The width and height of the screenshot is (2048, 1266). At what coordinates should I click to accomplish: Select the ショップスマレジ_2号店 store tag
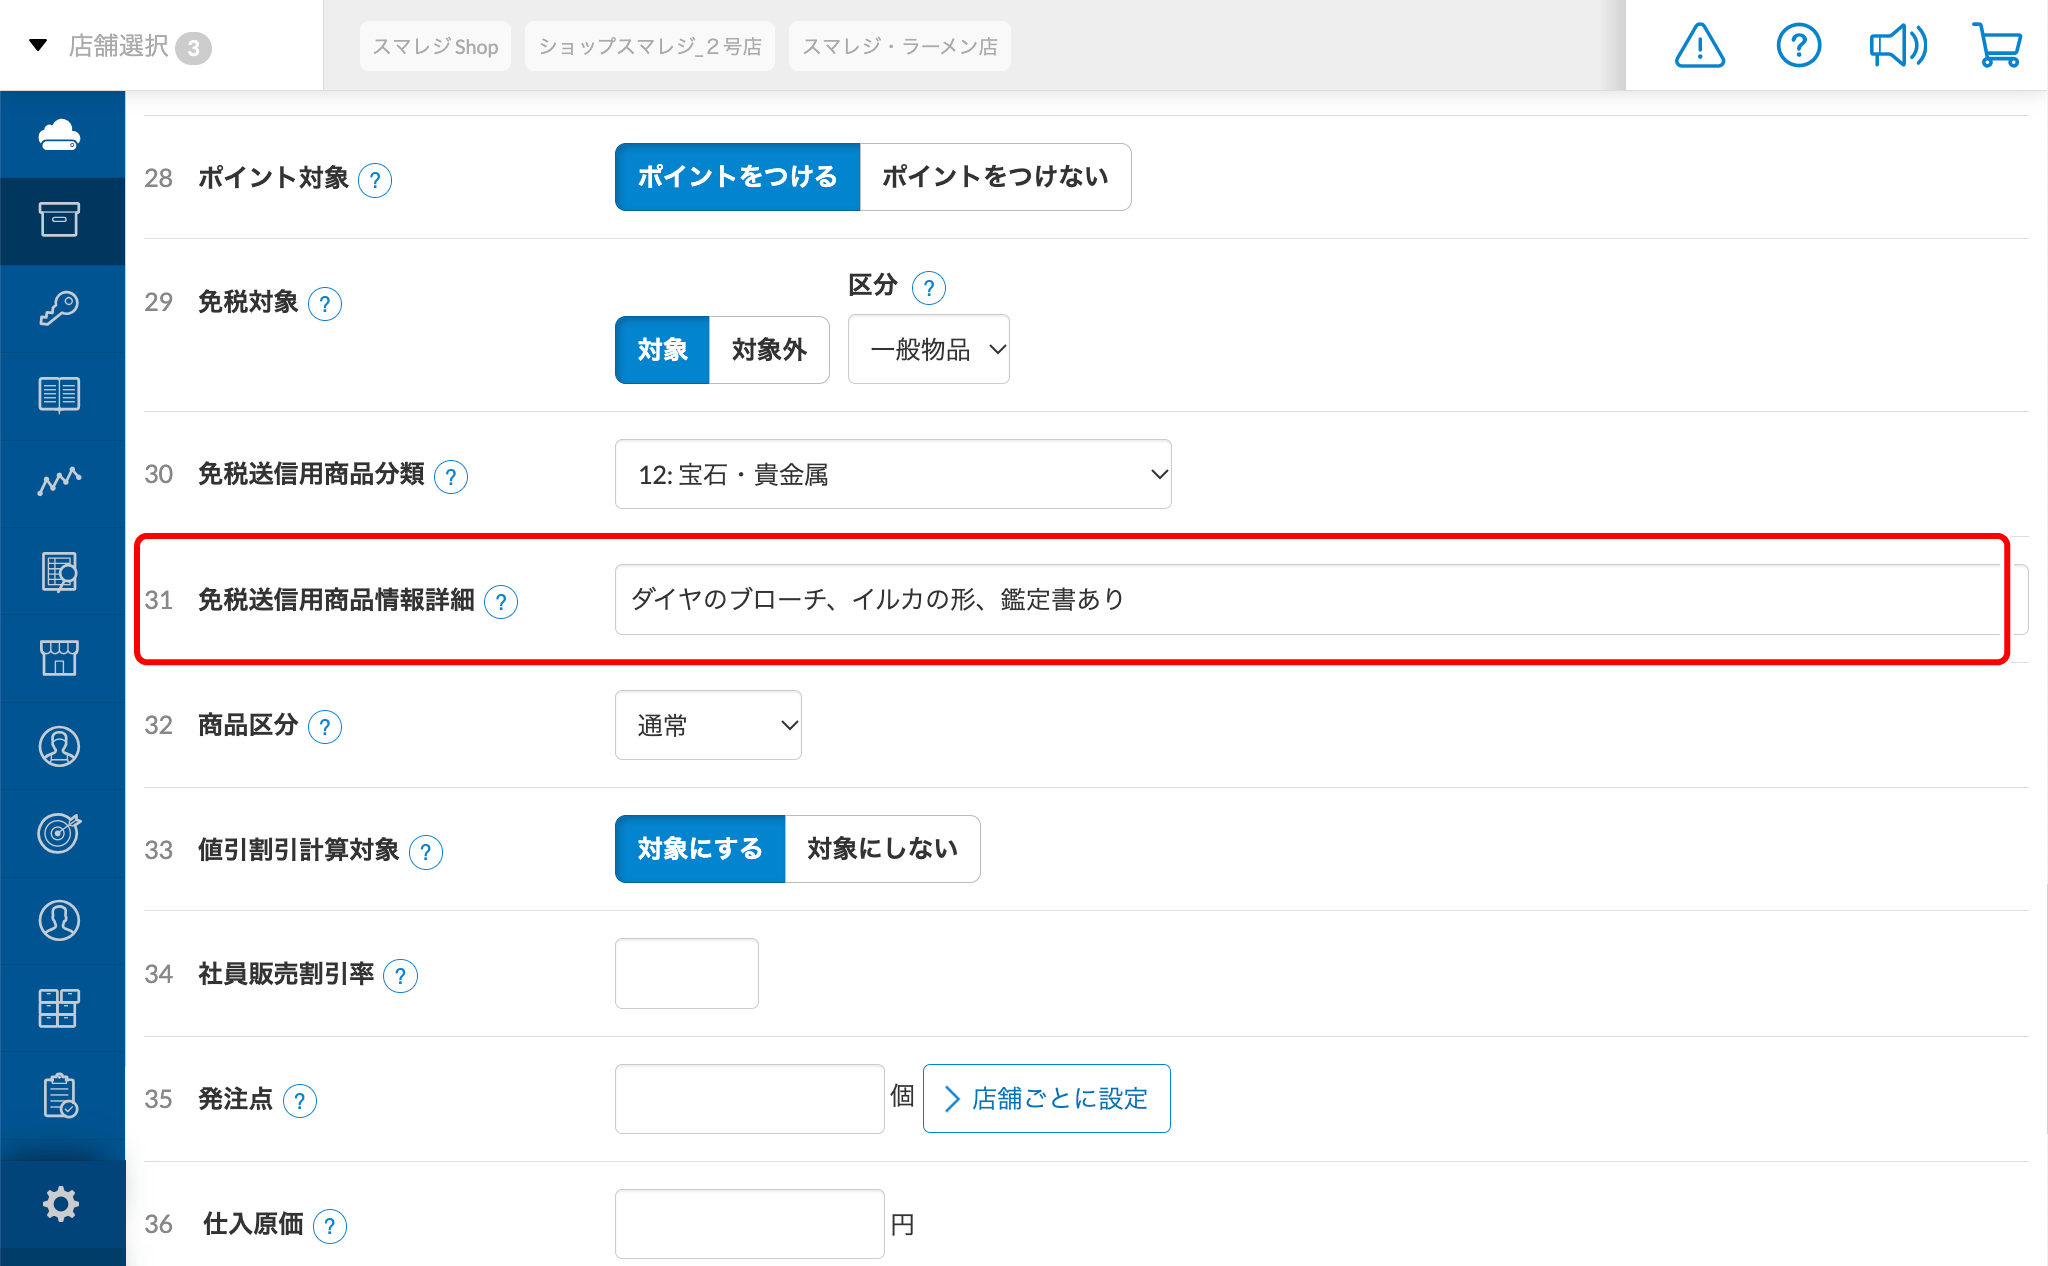click(x=650, y=46)
